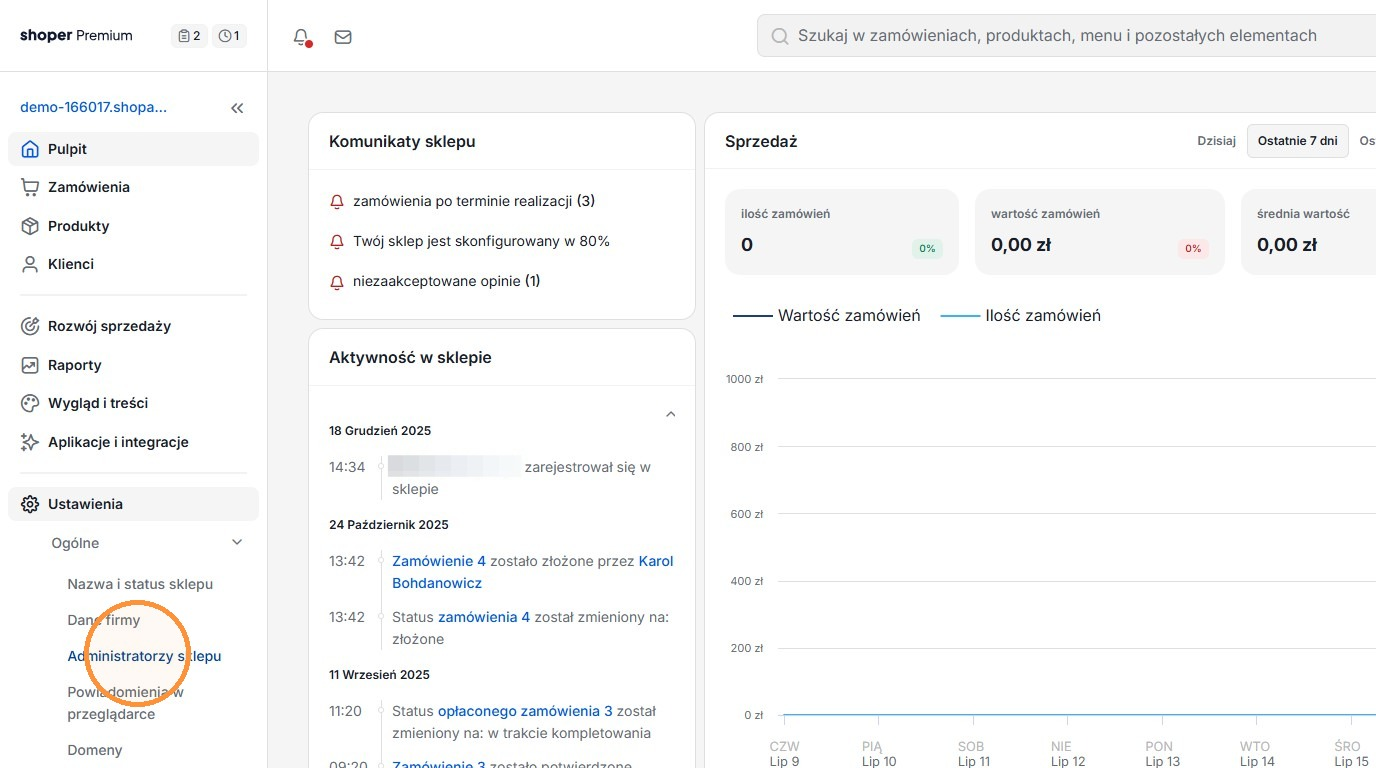Toggle Ilość zamówień chart legend

pyautogui.click(x=1021, y=315)
